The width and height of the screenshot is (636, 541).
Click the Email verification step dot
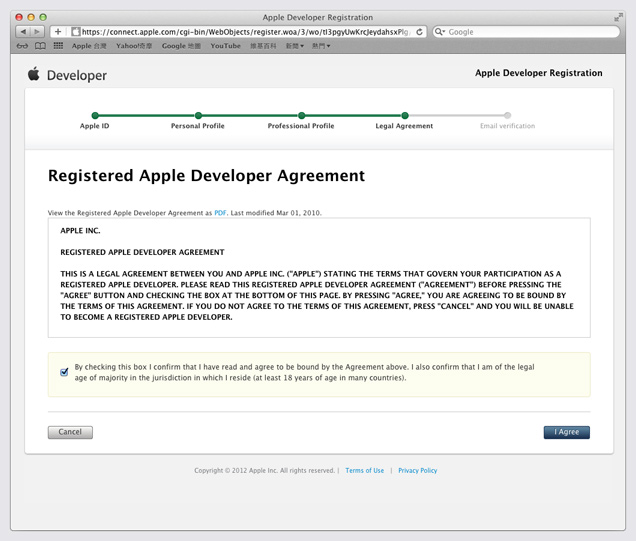pyautogui.click(x=507, y=115)
